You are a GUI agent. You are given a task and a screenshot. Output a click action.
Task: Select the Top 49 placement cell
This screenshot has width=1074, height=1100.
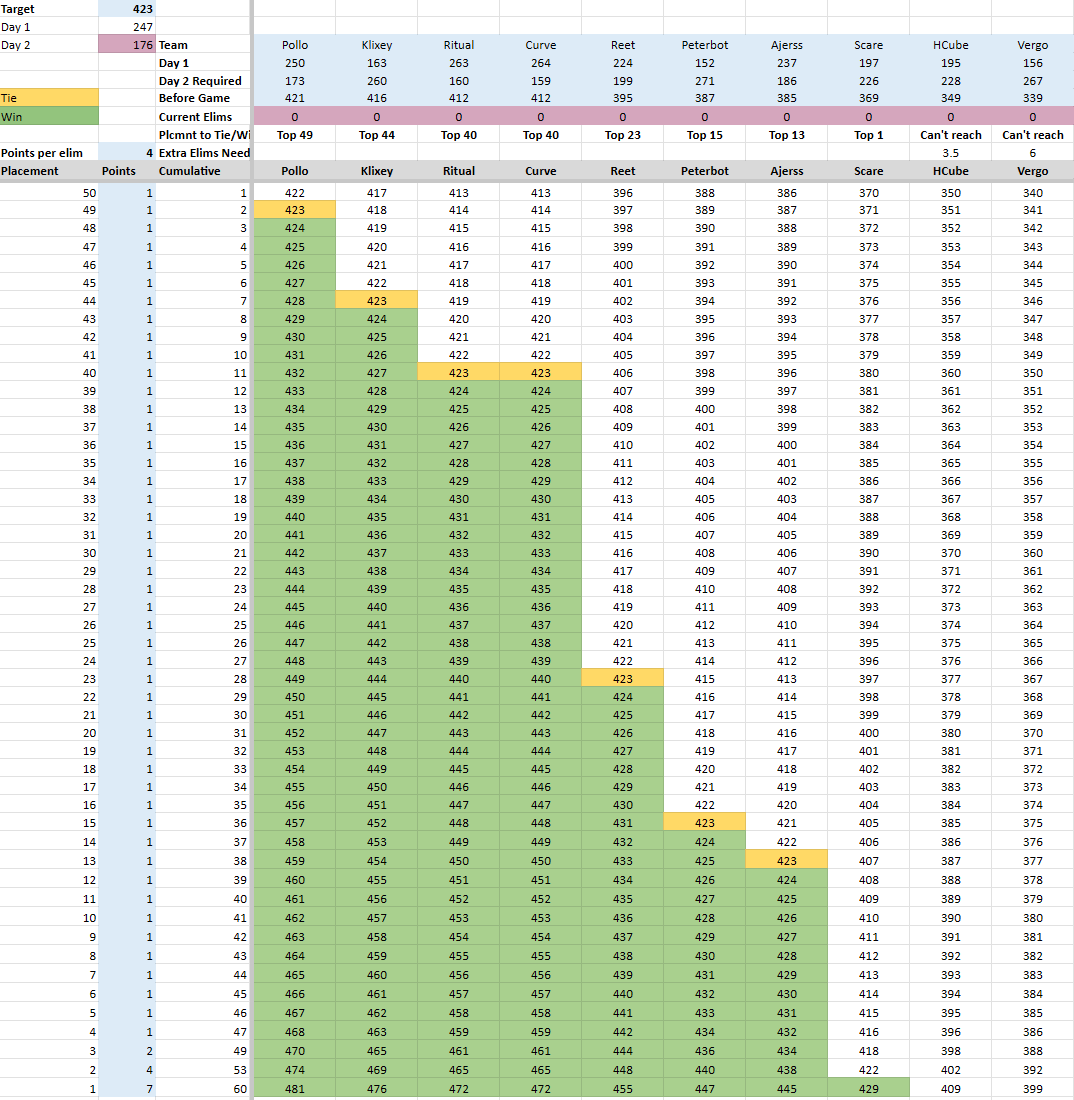click(295, 135)
